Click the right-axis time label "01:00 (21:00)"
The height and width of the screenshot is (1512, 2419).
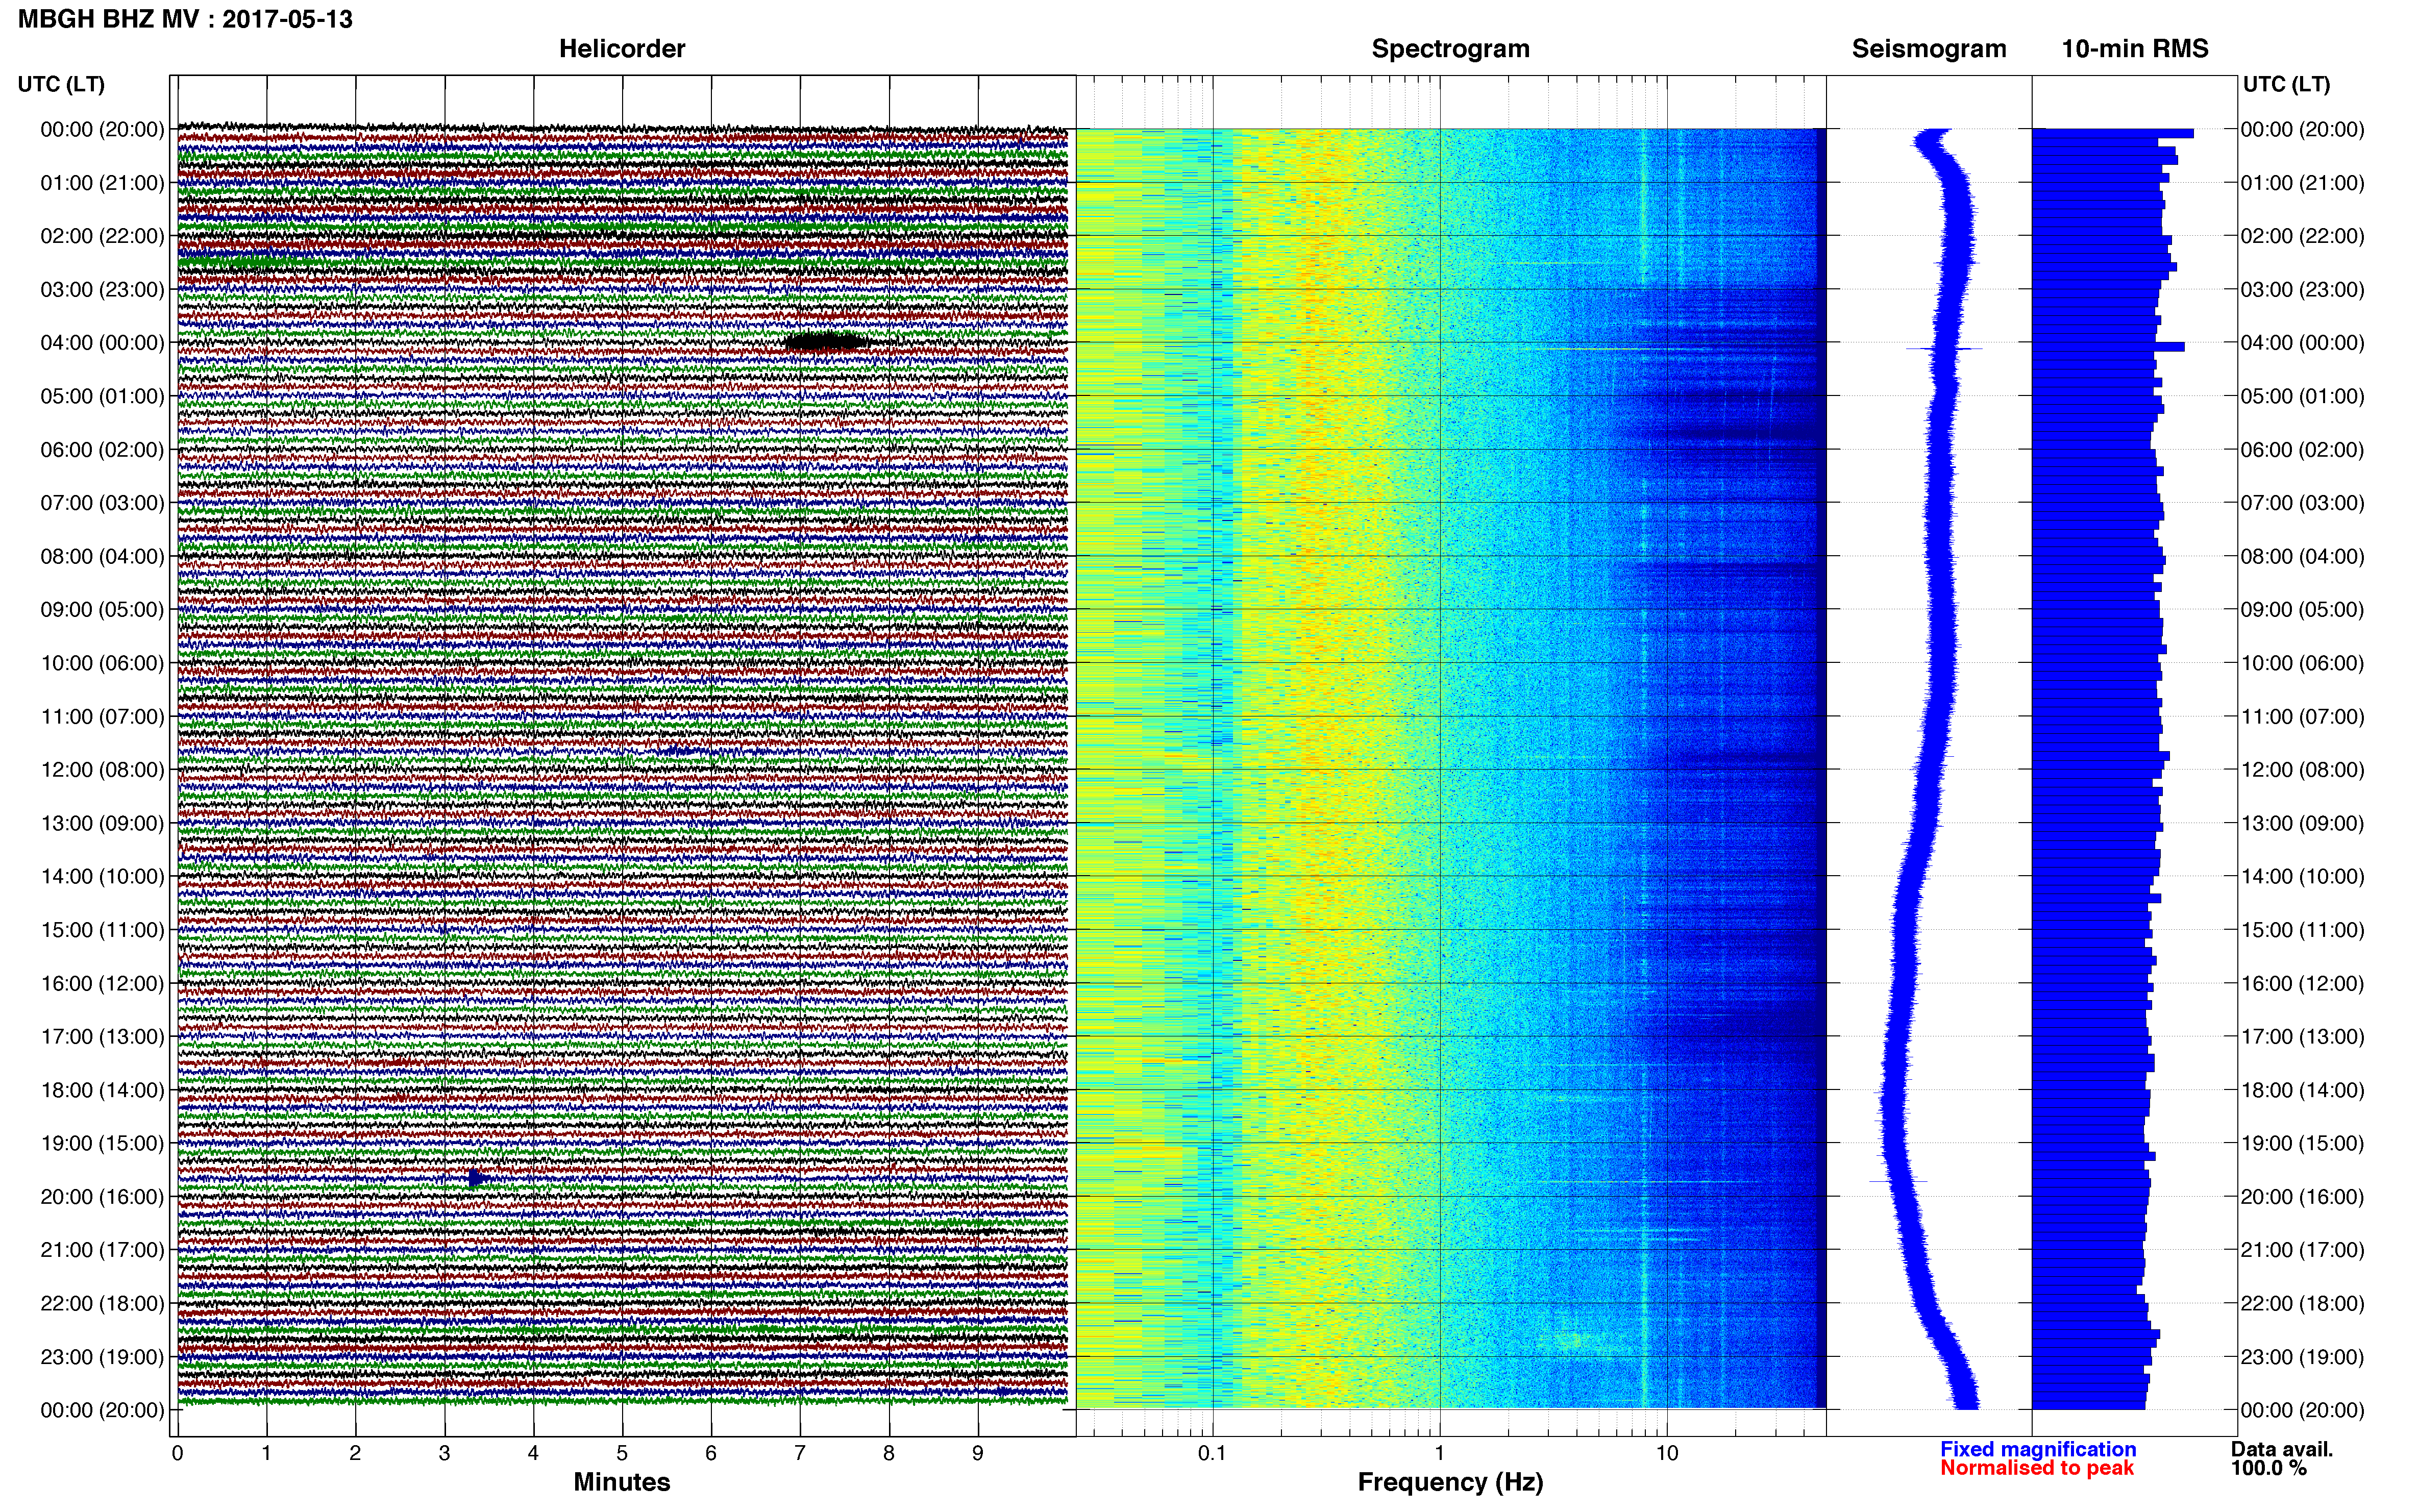(2302, 183)
